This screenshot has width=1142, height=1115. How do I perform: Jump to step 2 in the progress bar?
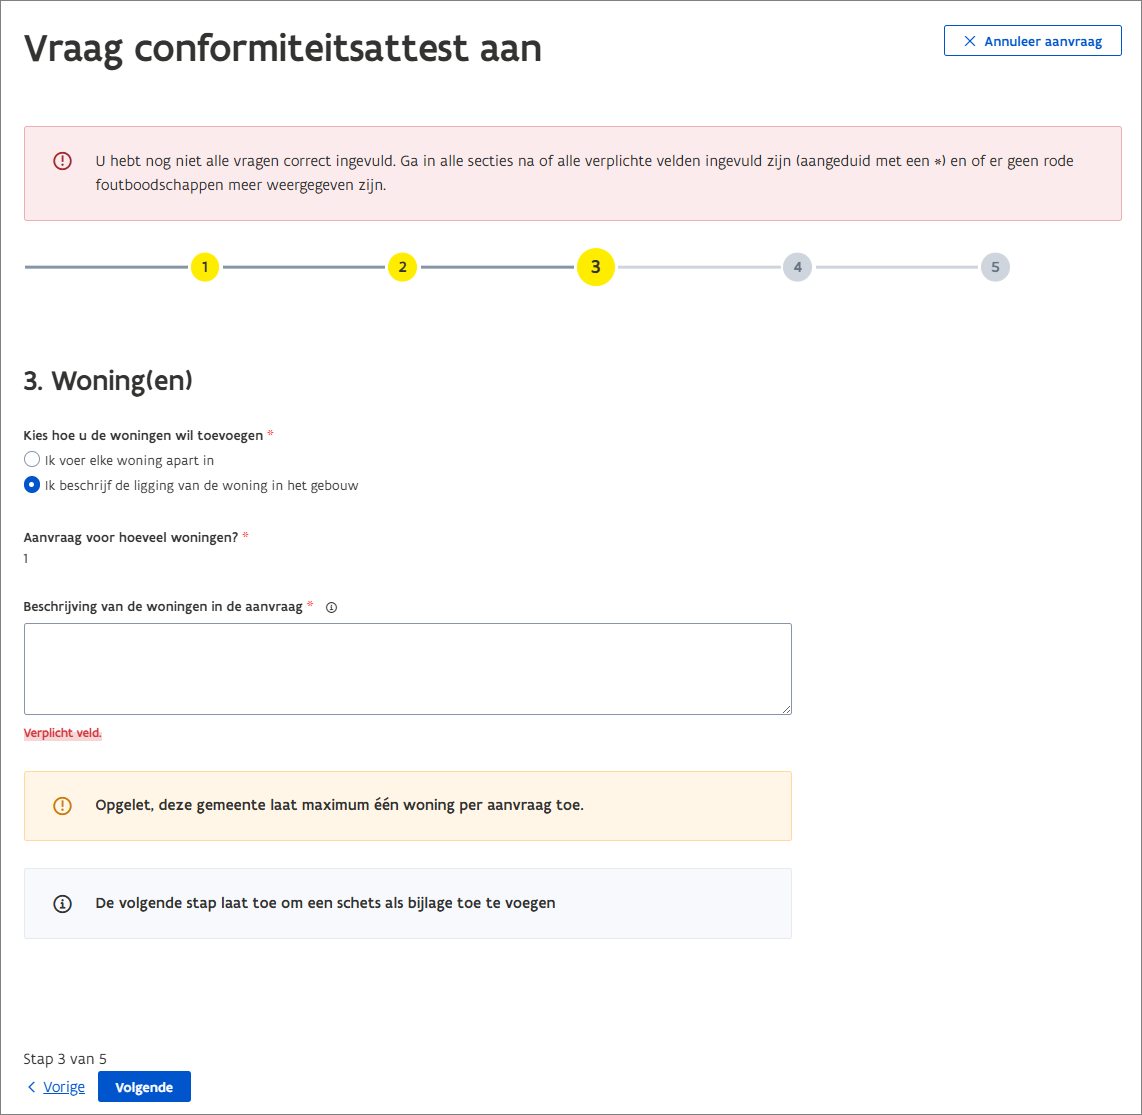pos(402,267)
